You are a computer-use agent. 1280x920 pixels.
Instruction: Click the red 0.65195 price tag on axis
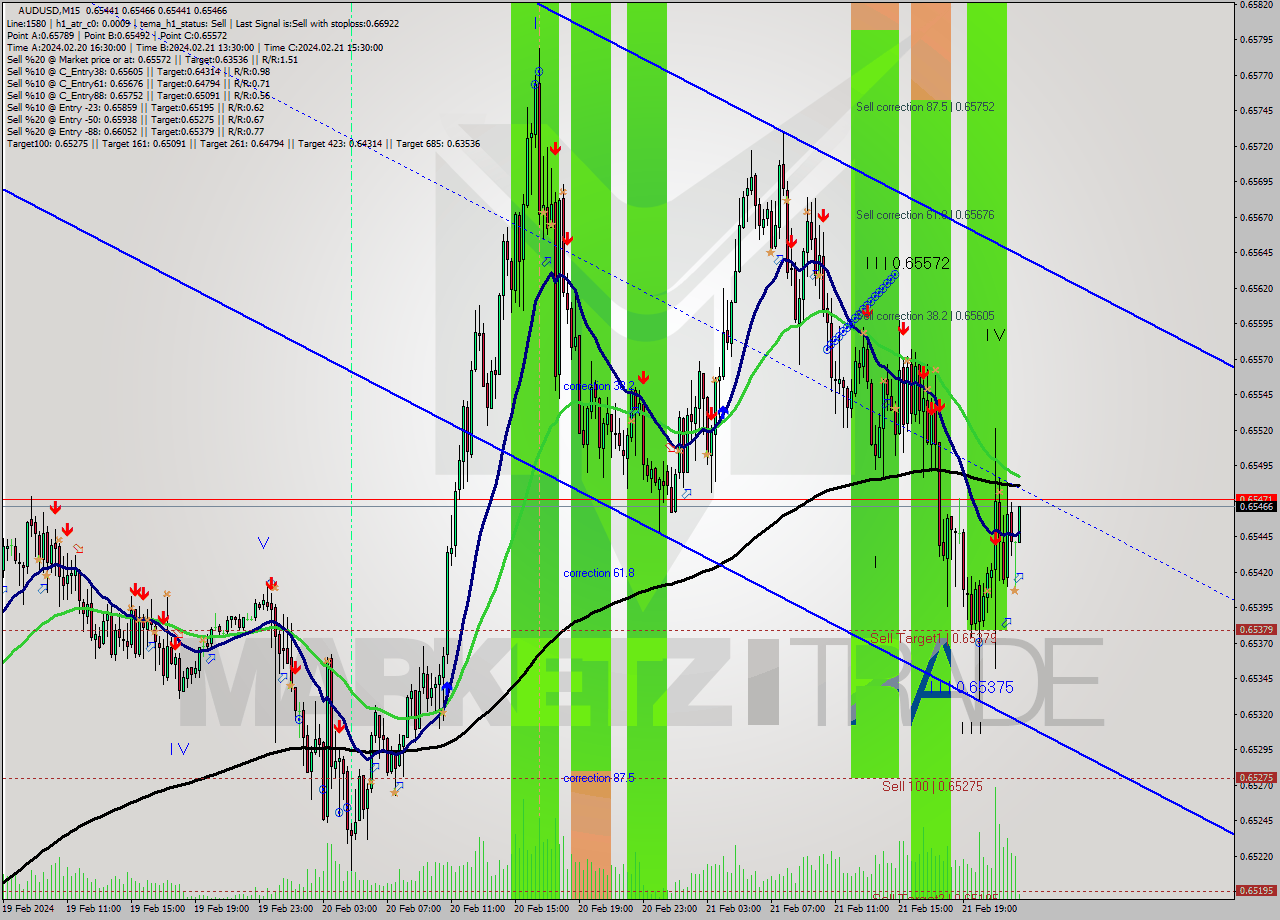pos(1256,890)
